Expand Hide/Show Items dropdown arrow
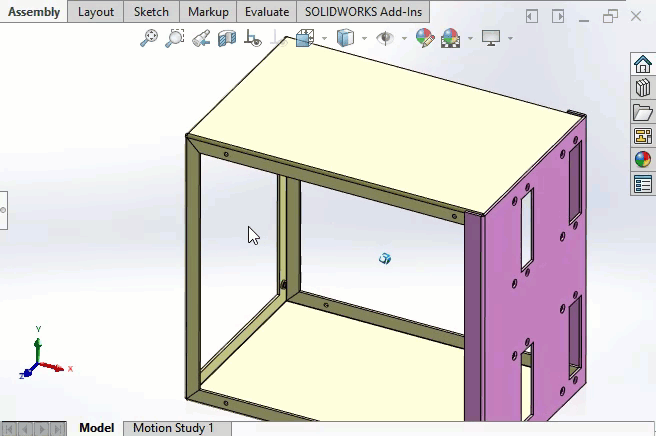 [x=403, y=39]
